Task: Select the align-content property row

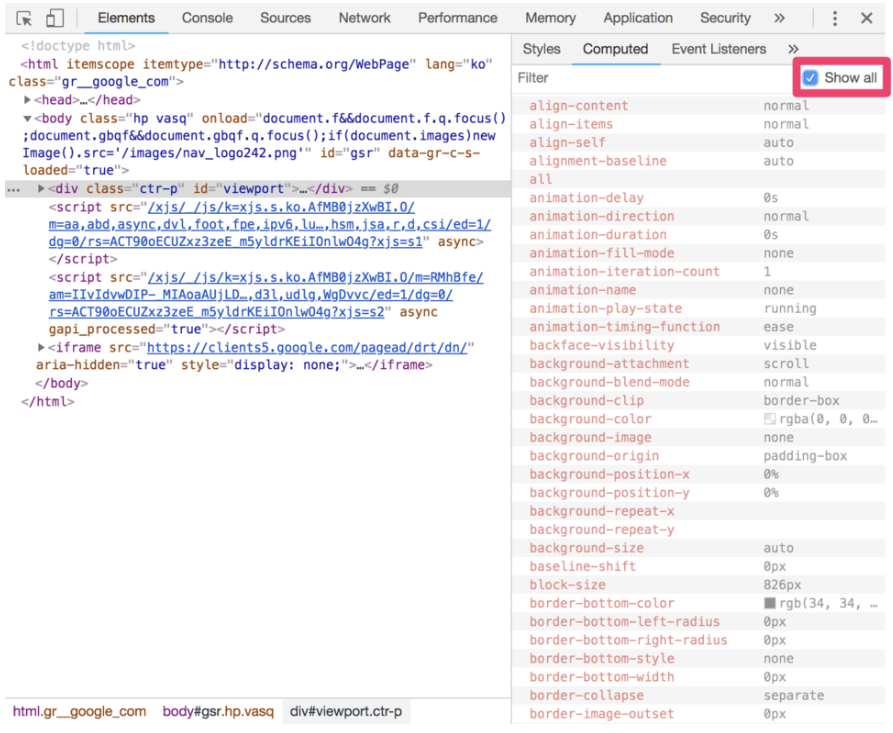Action: 698,105
